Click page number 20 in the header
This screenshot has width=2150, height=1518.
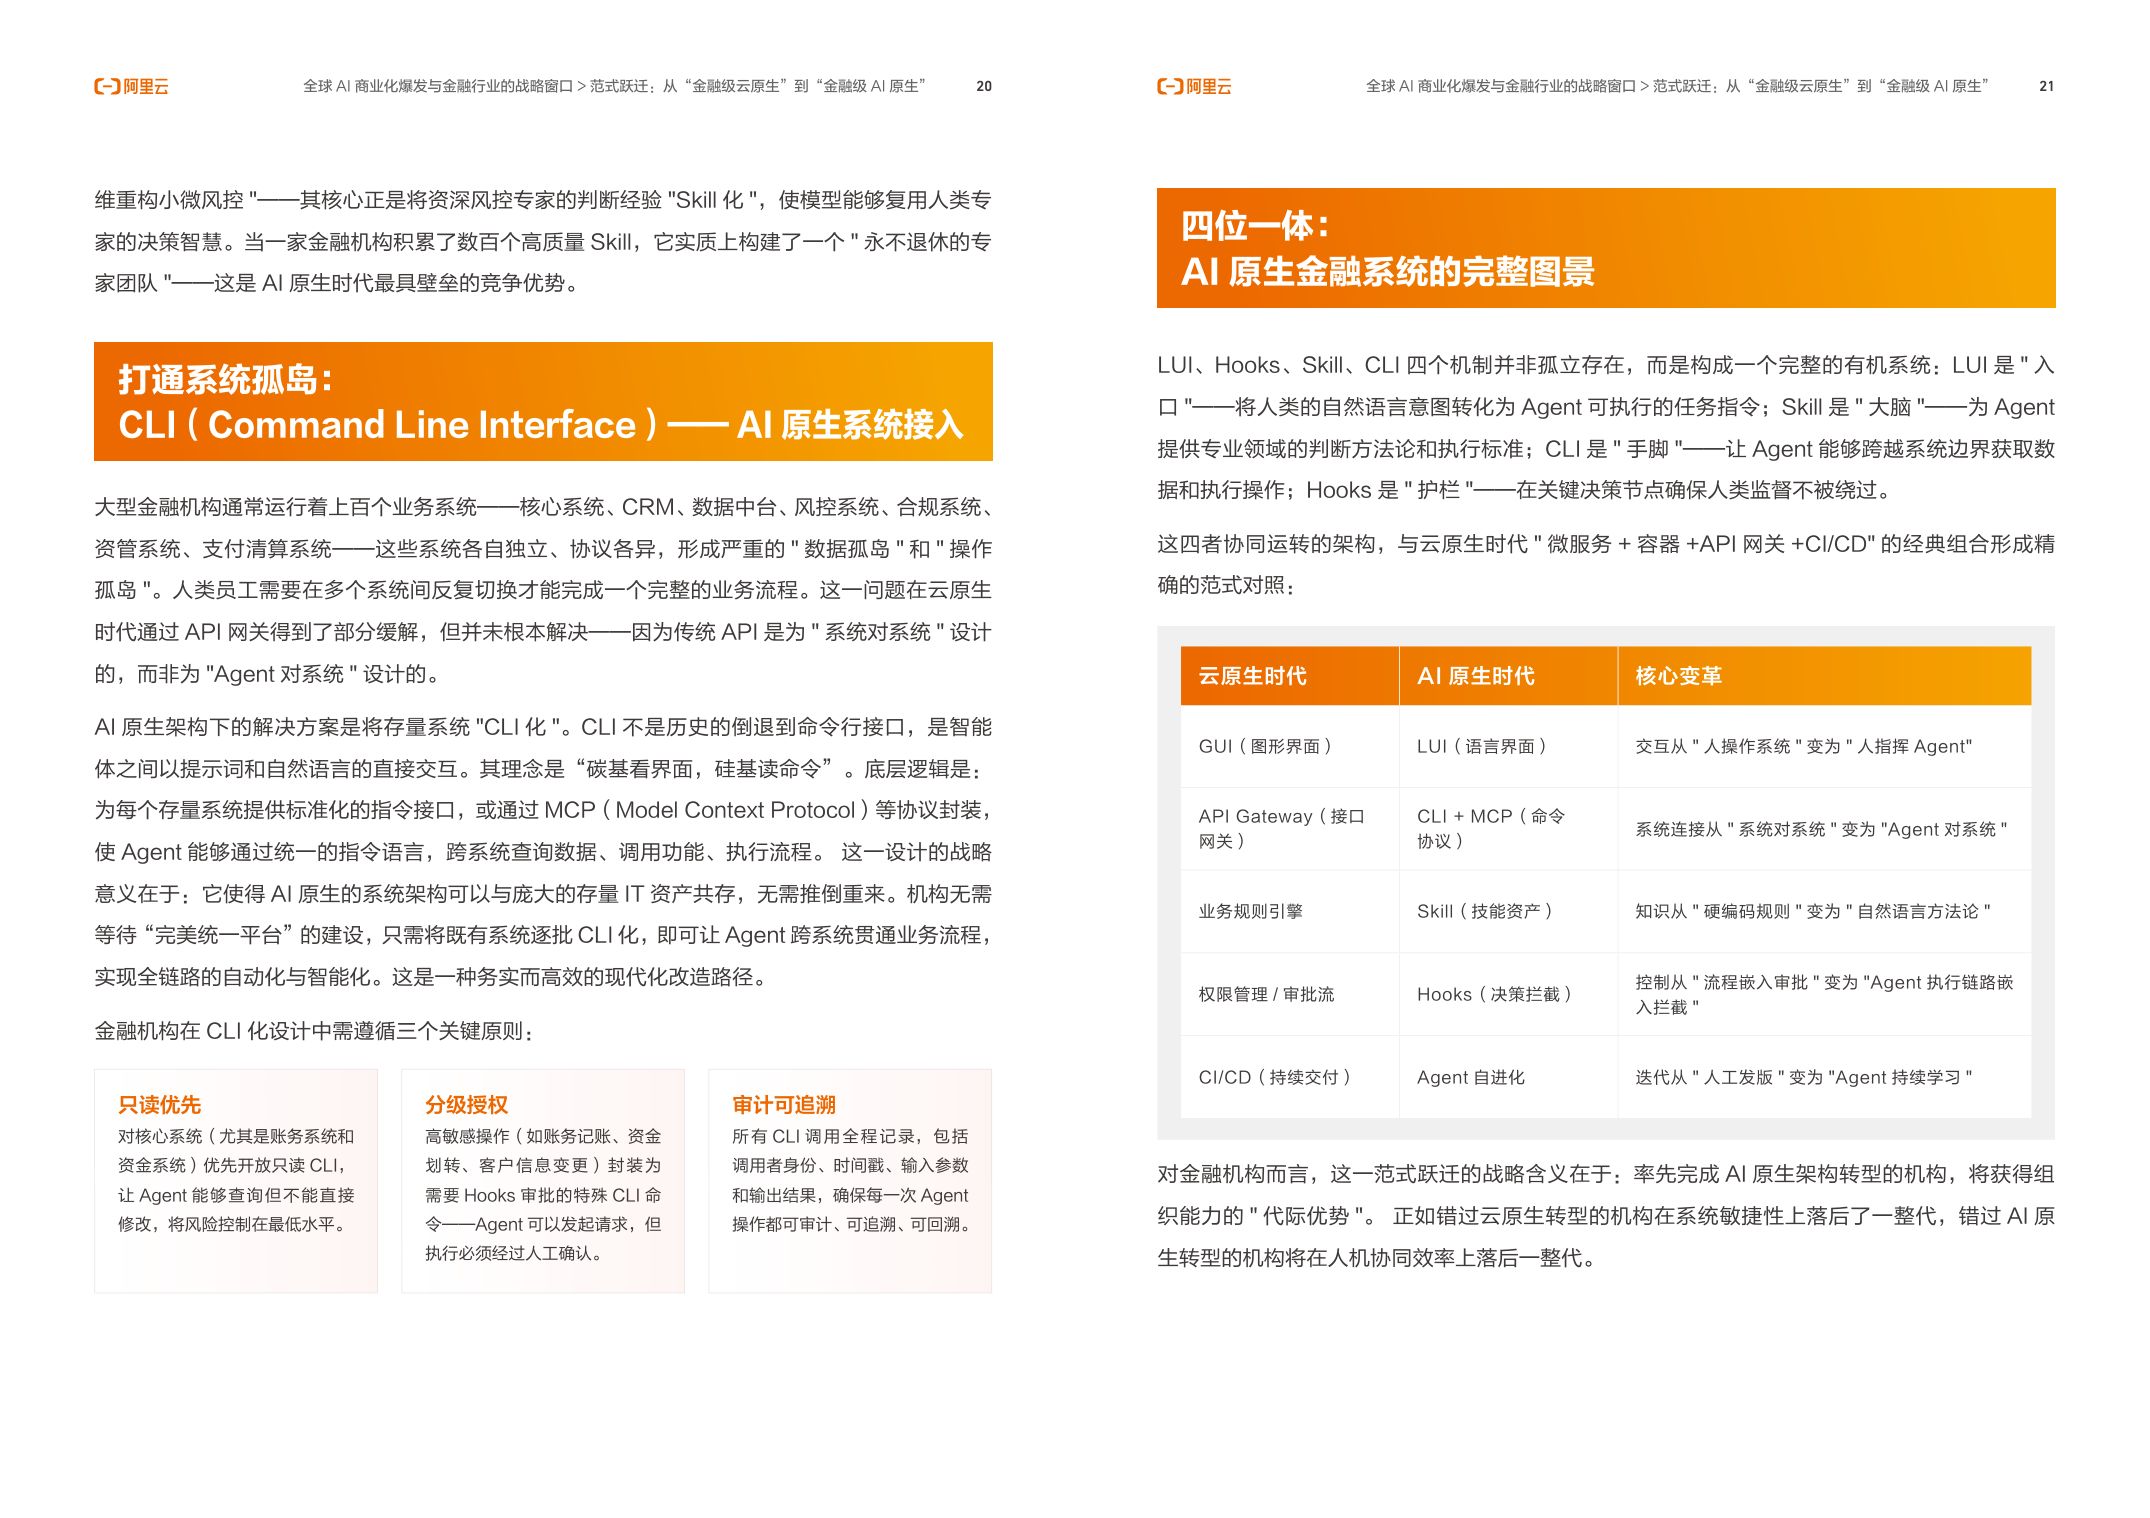click(x=984, y=87)
